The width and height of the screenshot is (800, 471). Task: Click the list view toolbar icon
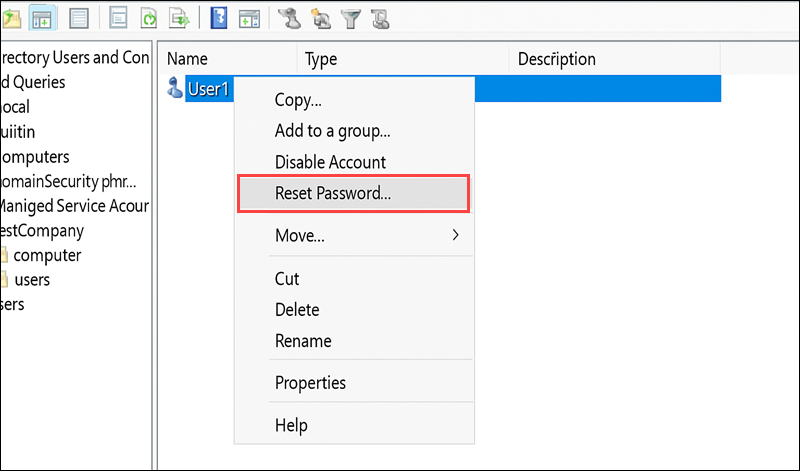[79, 19]
